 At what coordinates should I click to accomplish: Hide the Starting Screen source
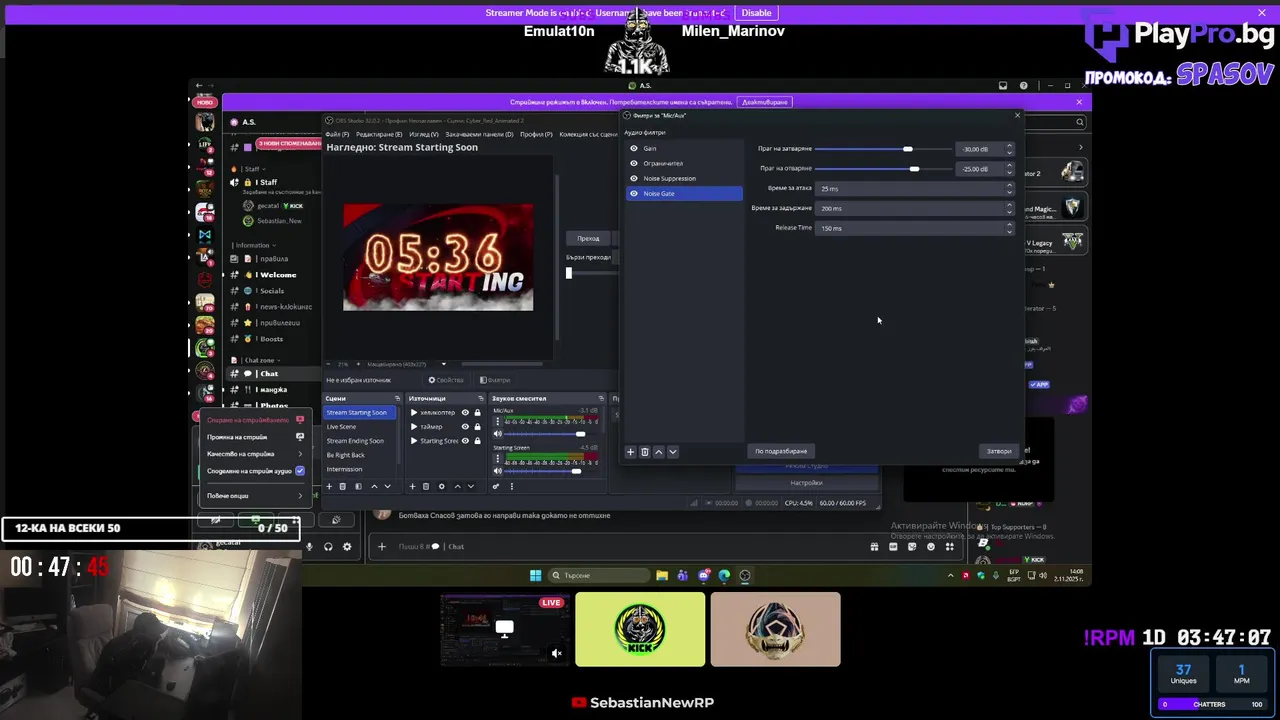465,440
